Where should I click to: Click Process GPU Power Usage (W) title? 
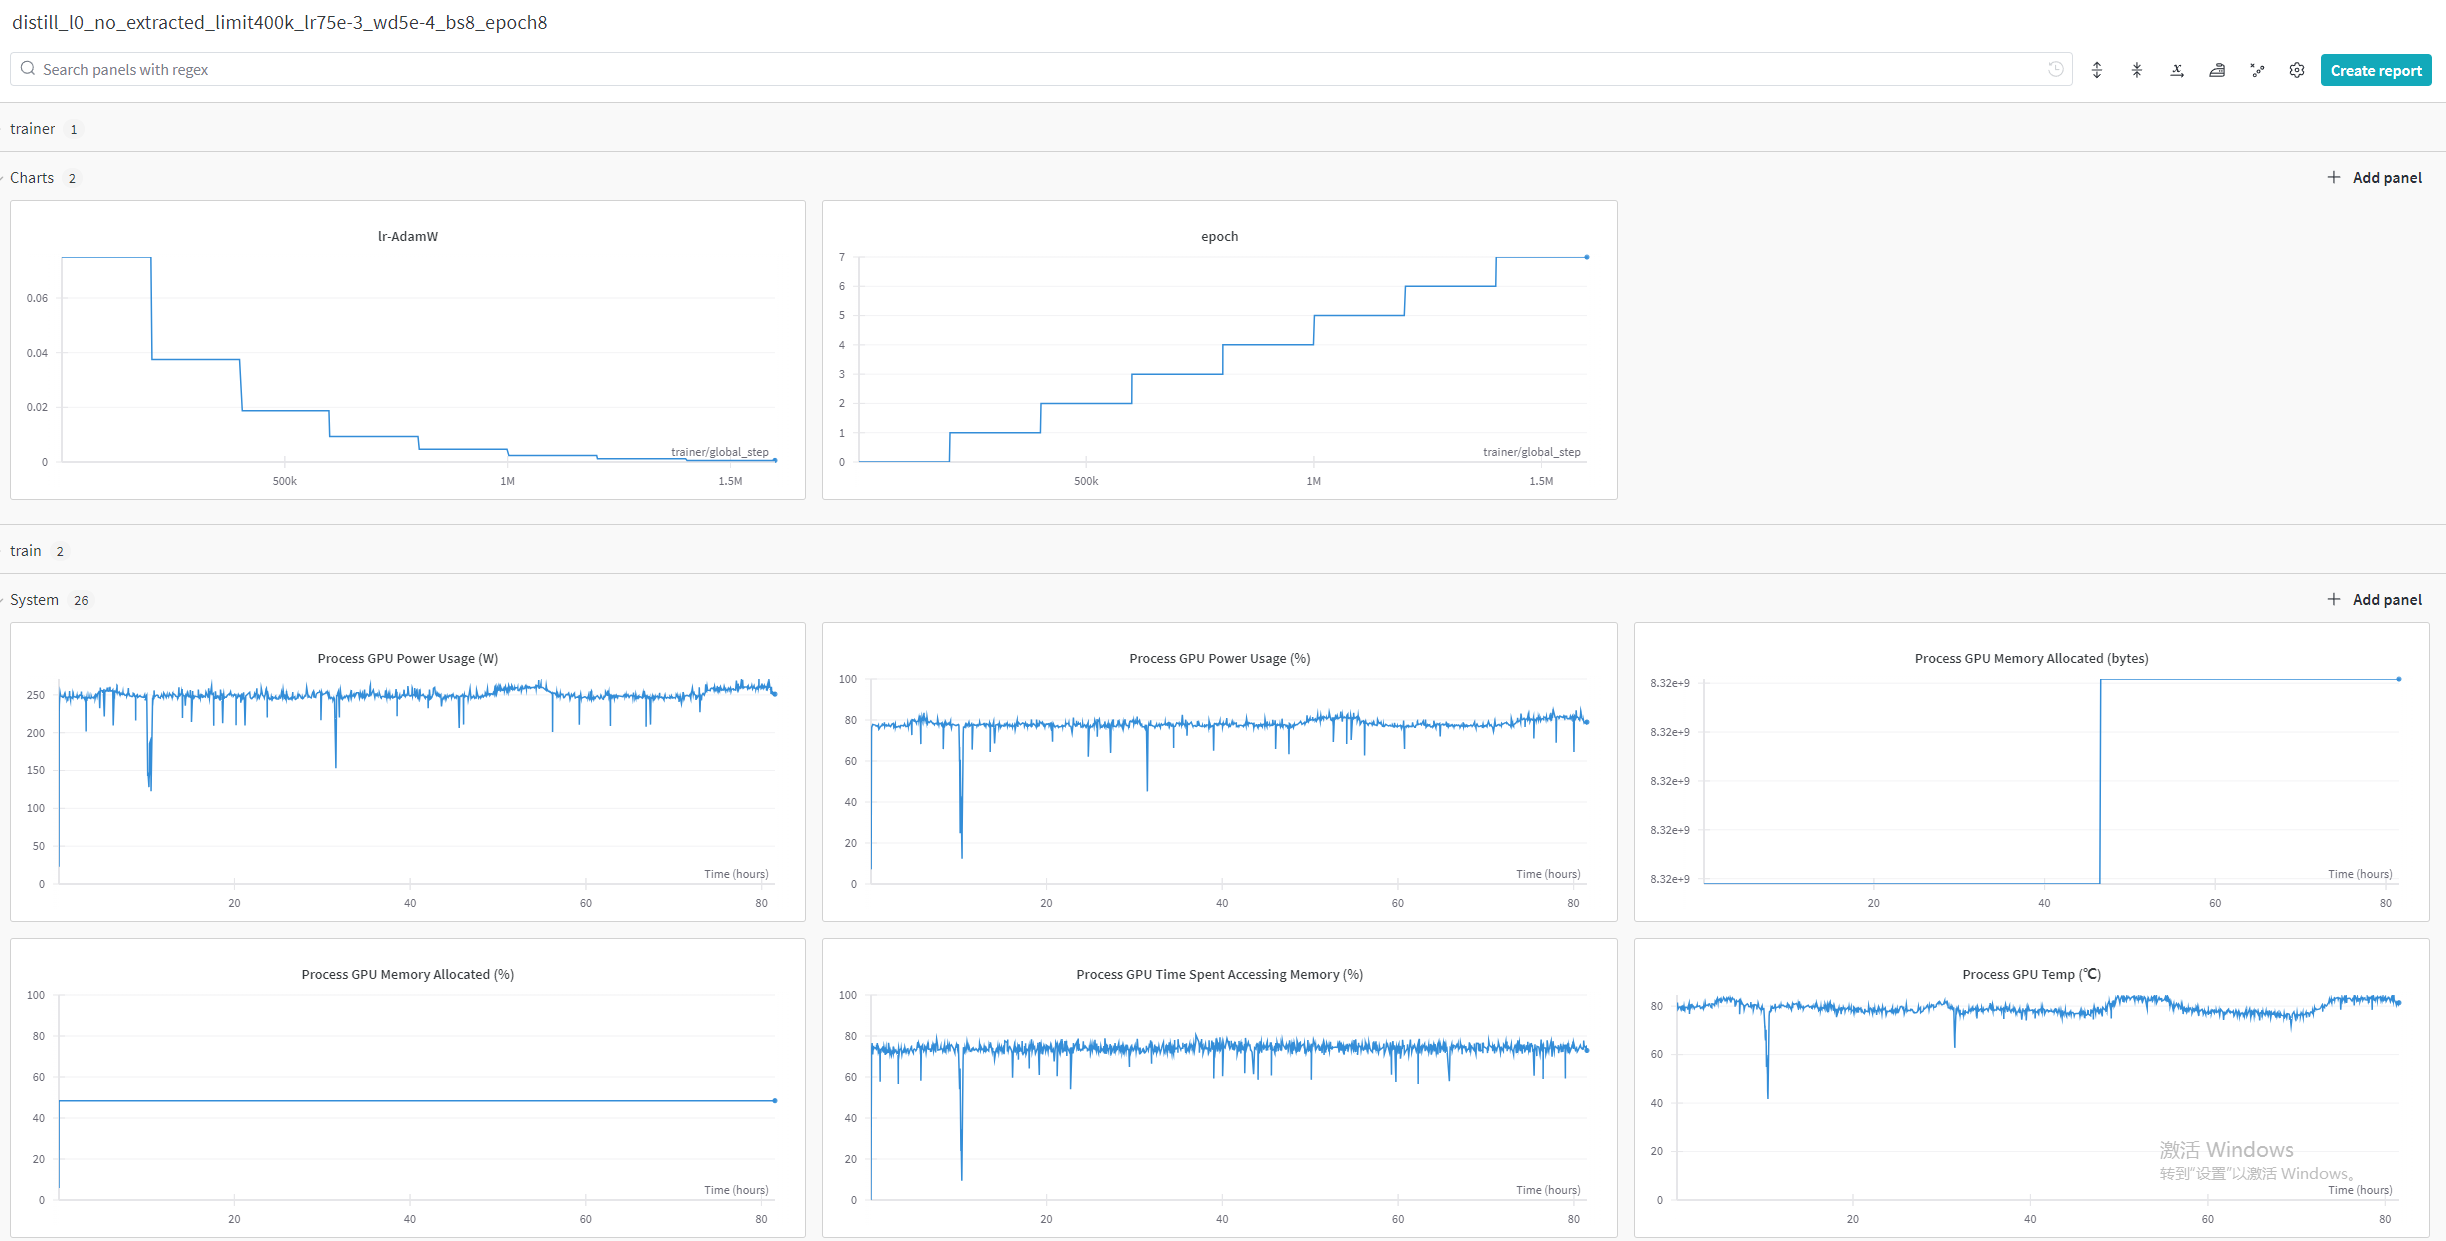(x=408, y=658)
